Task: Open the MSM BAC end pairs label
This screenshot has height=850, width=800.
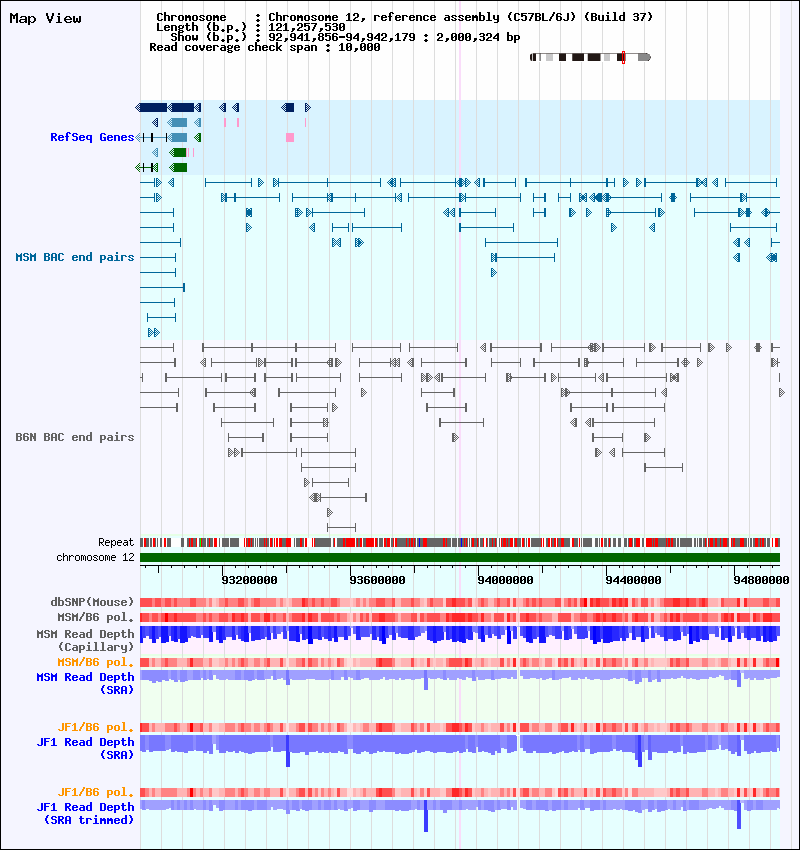Action: [x=75, y=257]
